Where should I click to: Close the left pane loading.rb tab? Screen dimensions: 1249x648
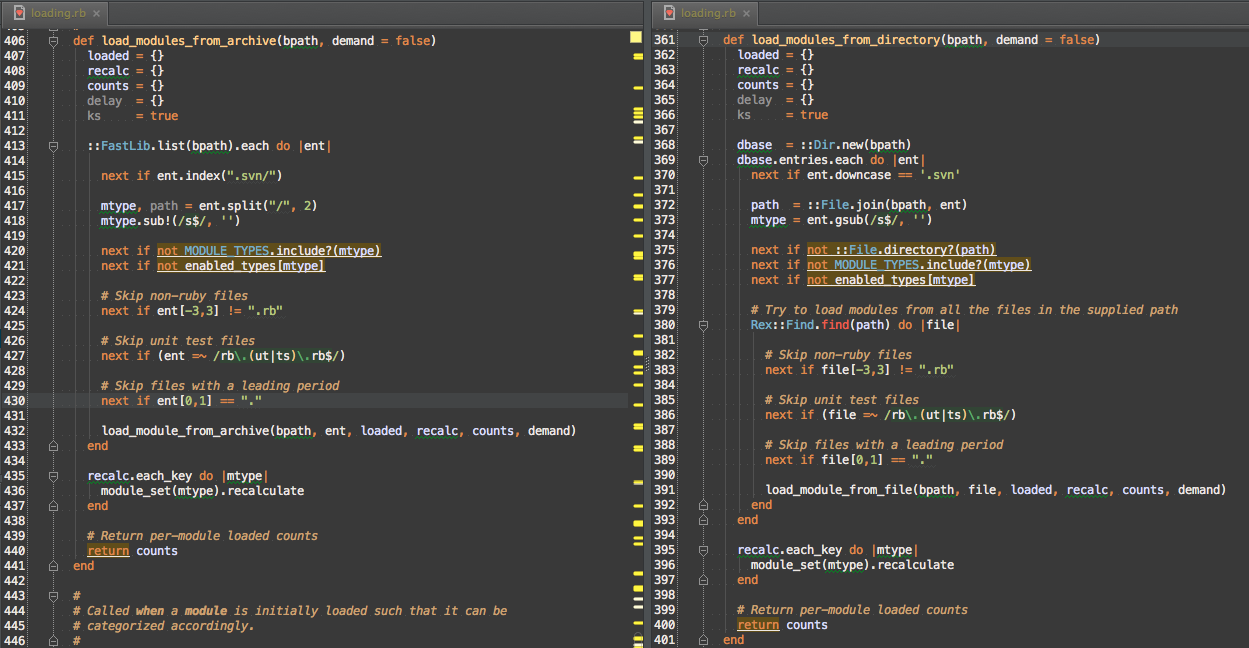[x=96, y=13]
